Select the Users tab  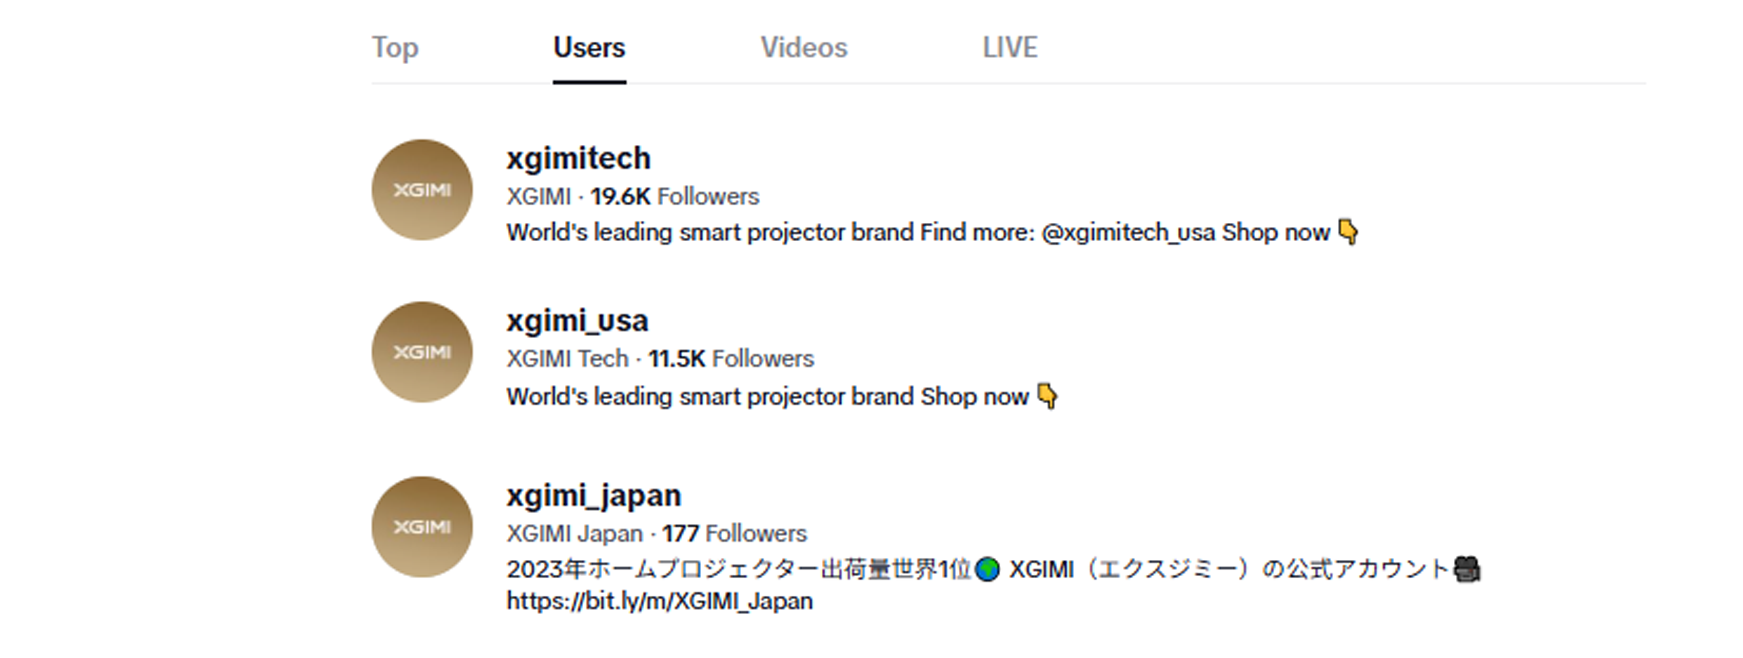(x=589, y=47)
